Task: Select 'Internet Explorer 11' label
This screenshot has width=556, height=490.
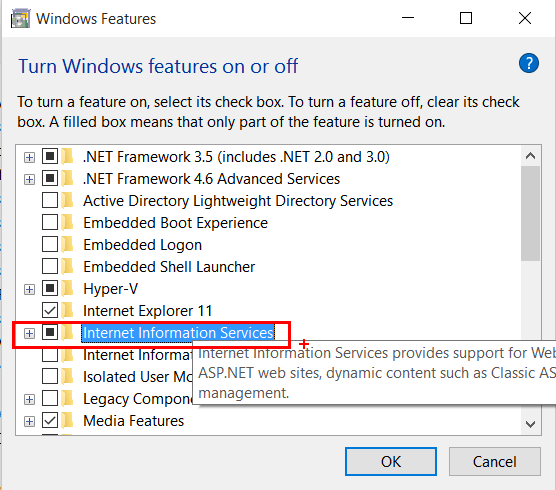Action: point(148,311)
